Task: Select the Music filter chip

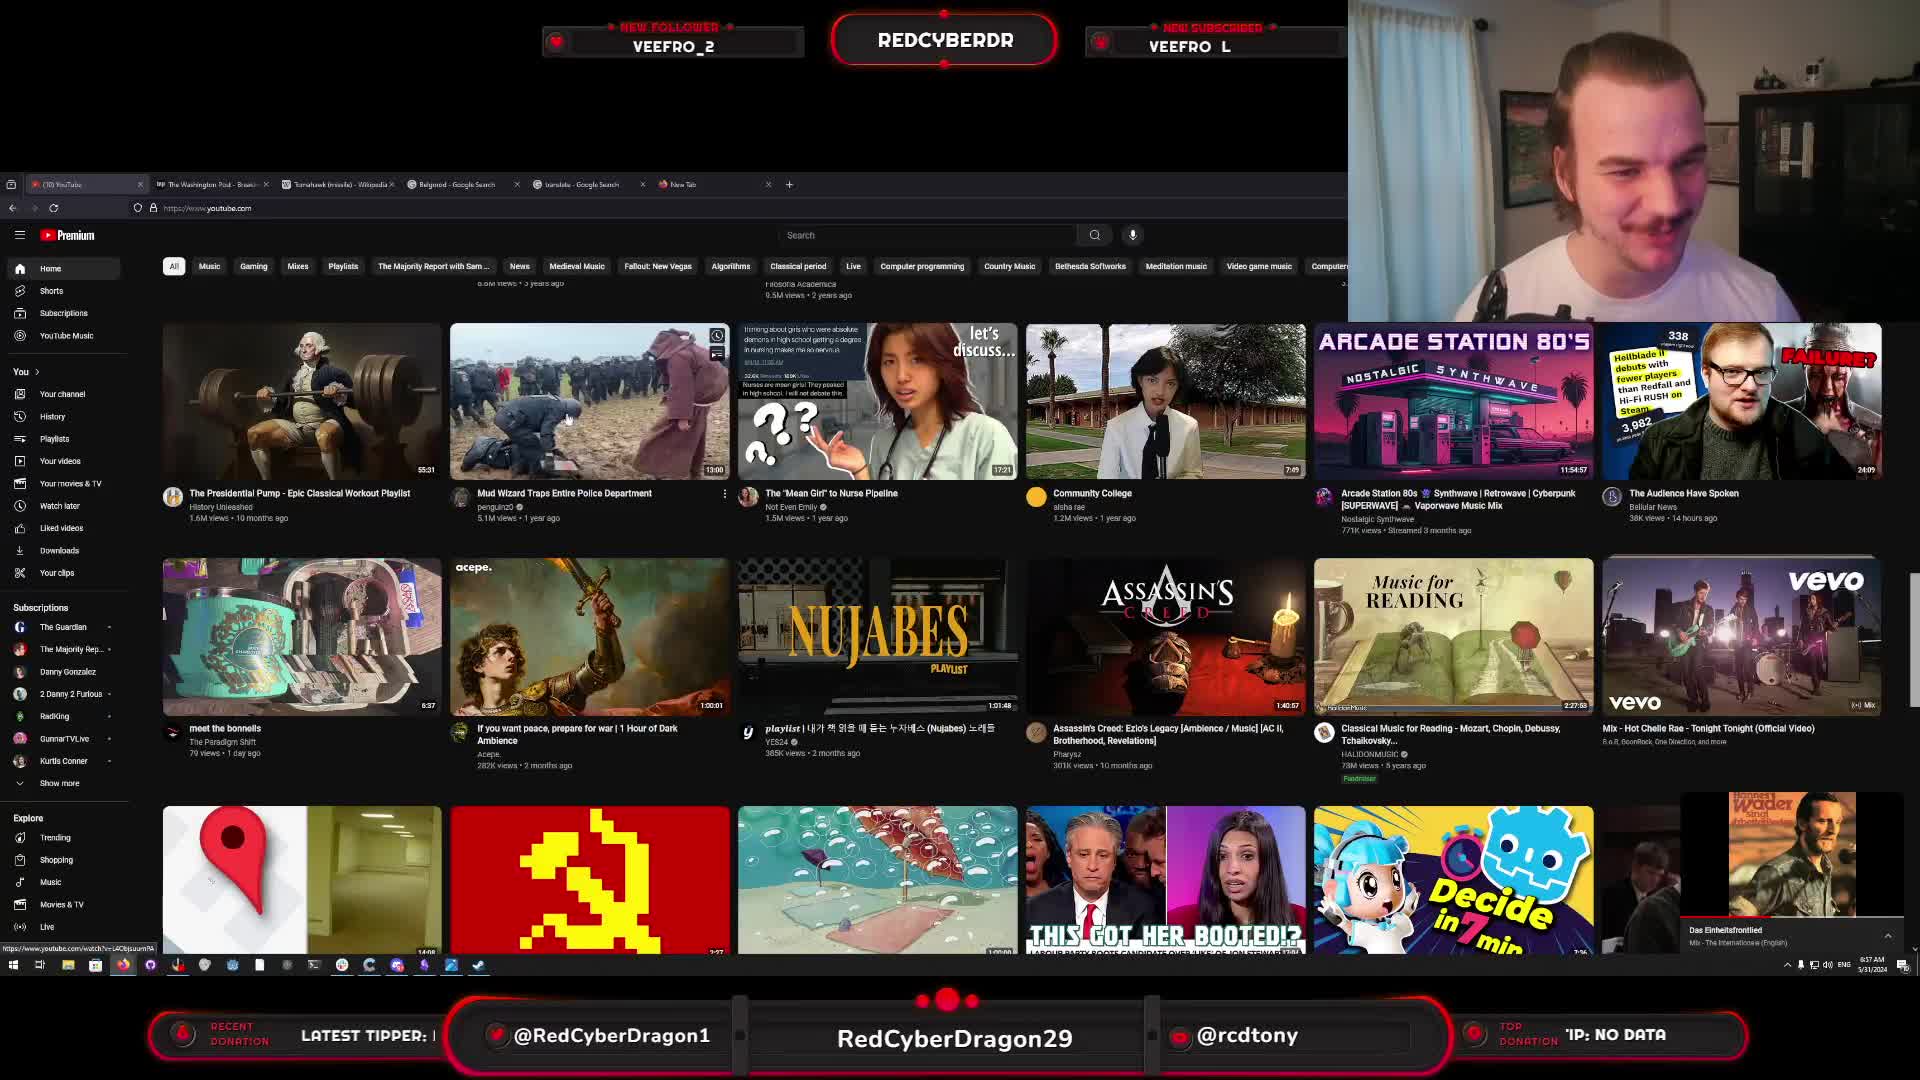Action: point(209,266)
